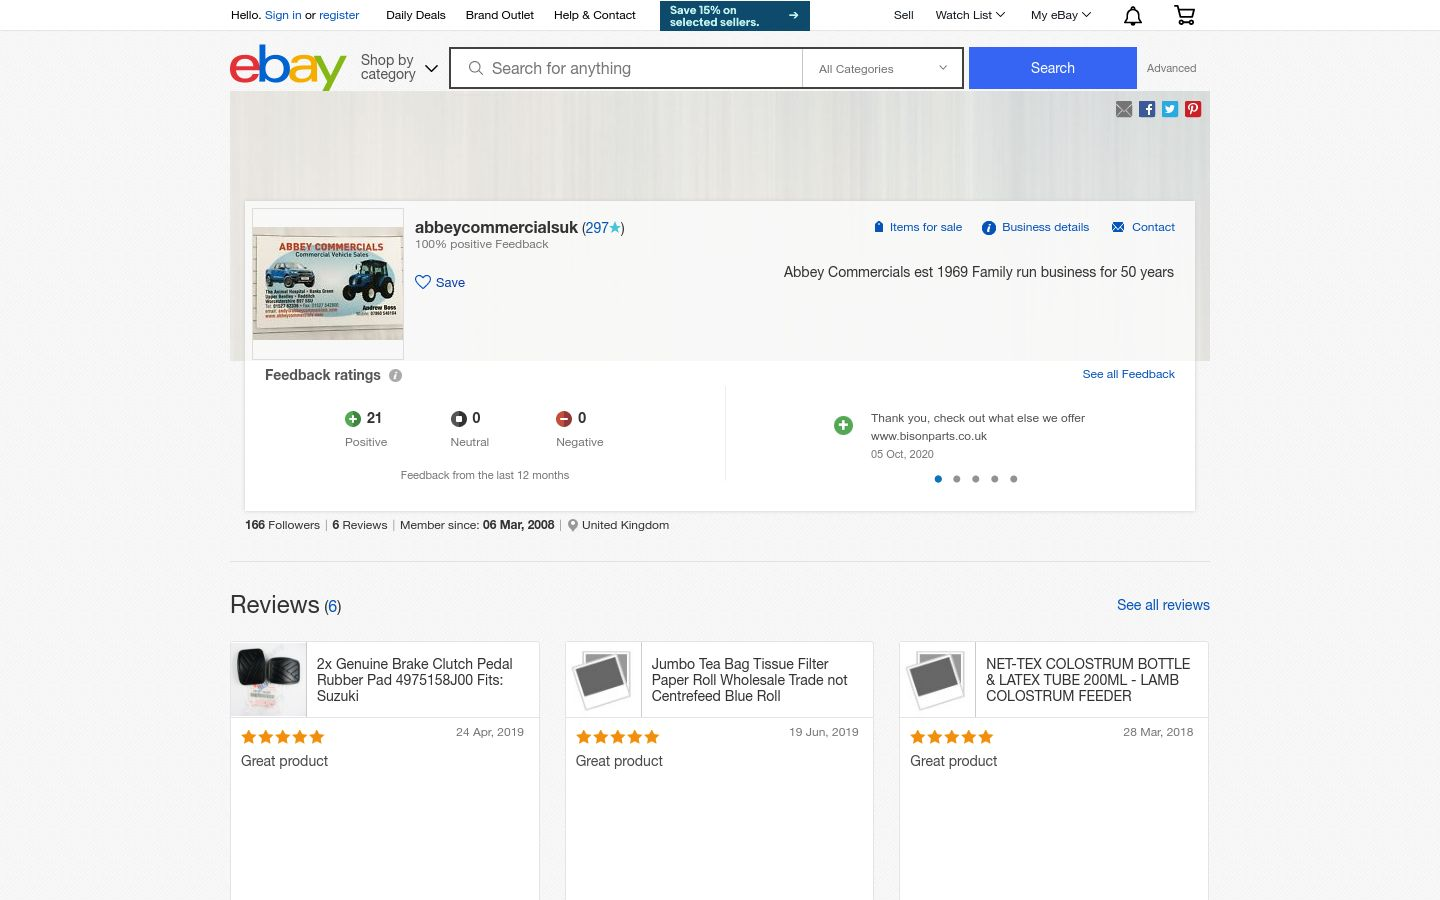Open NET-TEX COLOSTRUM BOTTLE title
Screen dimensions: 1440x900
(x=1088, y=680)
